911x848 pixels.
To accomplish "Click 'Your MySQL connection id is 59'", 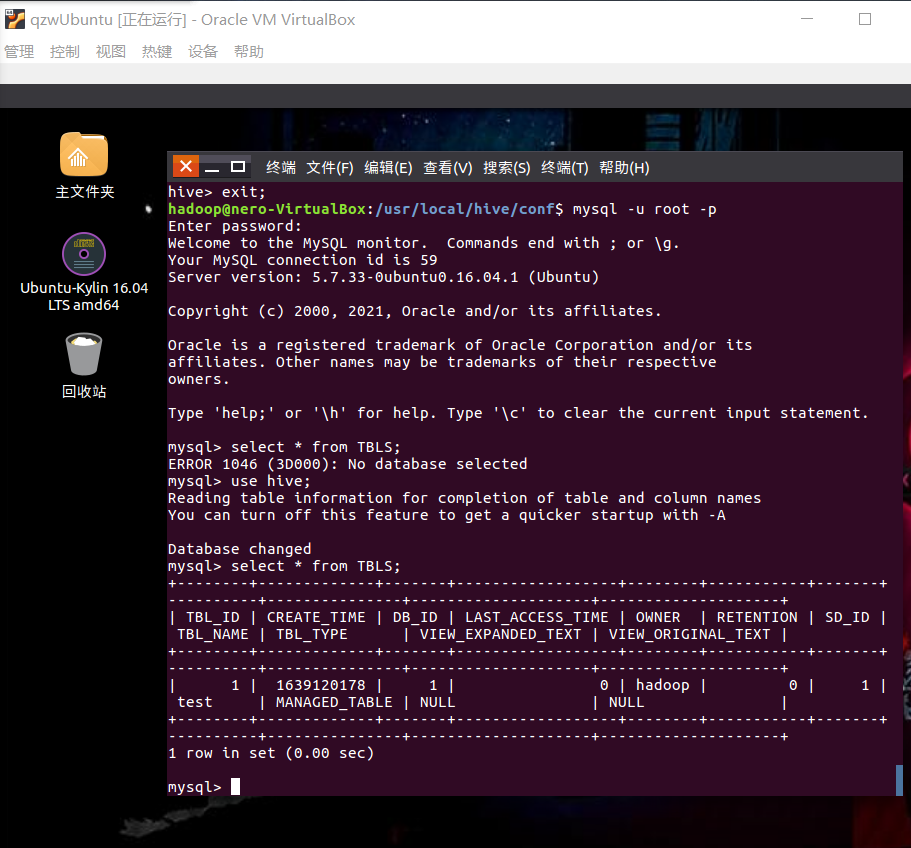I will click(x=303, y=260).
